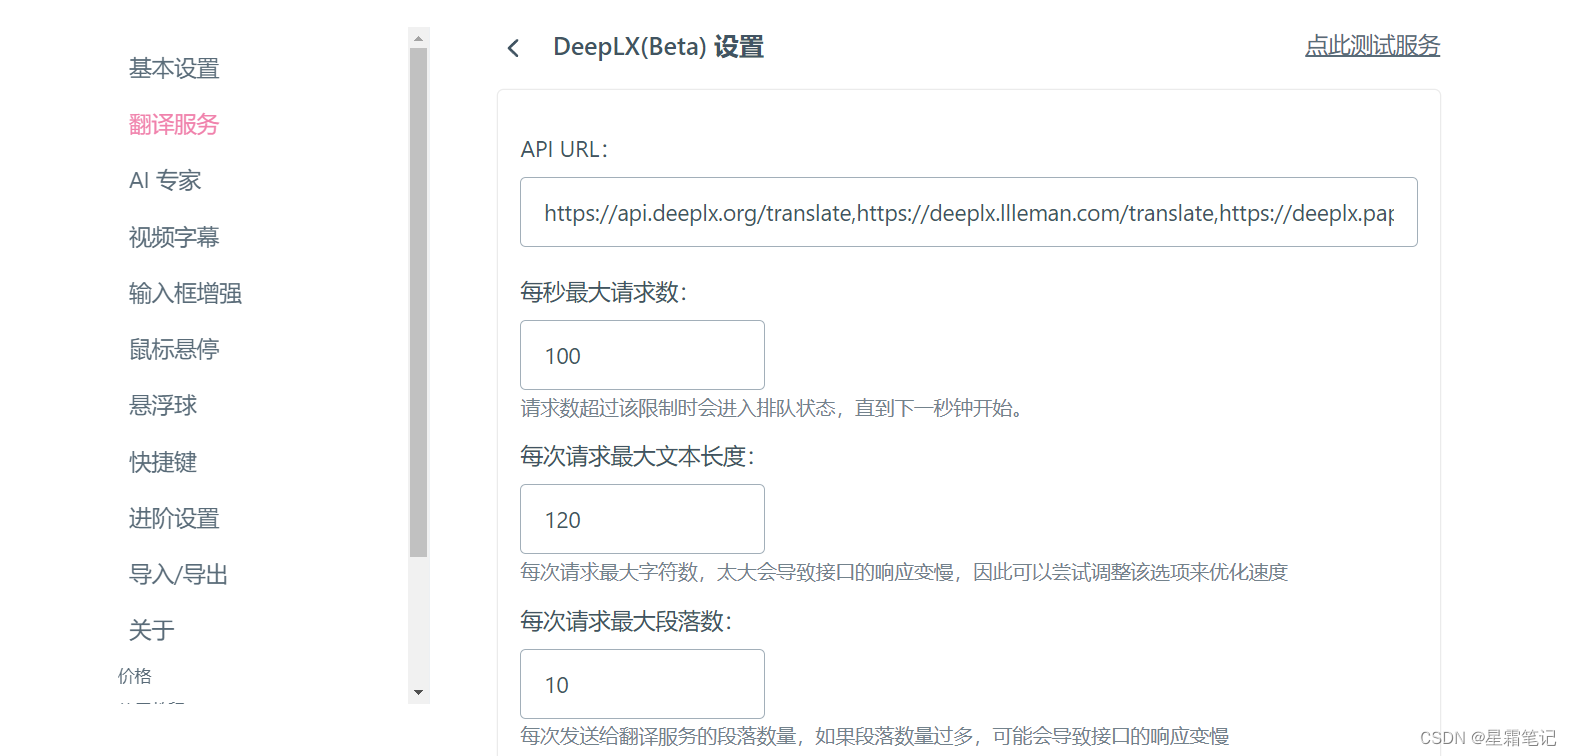Click the hint text starting 每次发送给翻译服务的段落数量
The height and width of the screenshot is (756, 1572).
click(875, 736)
